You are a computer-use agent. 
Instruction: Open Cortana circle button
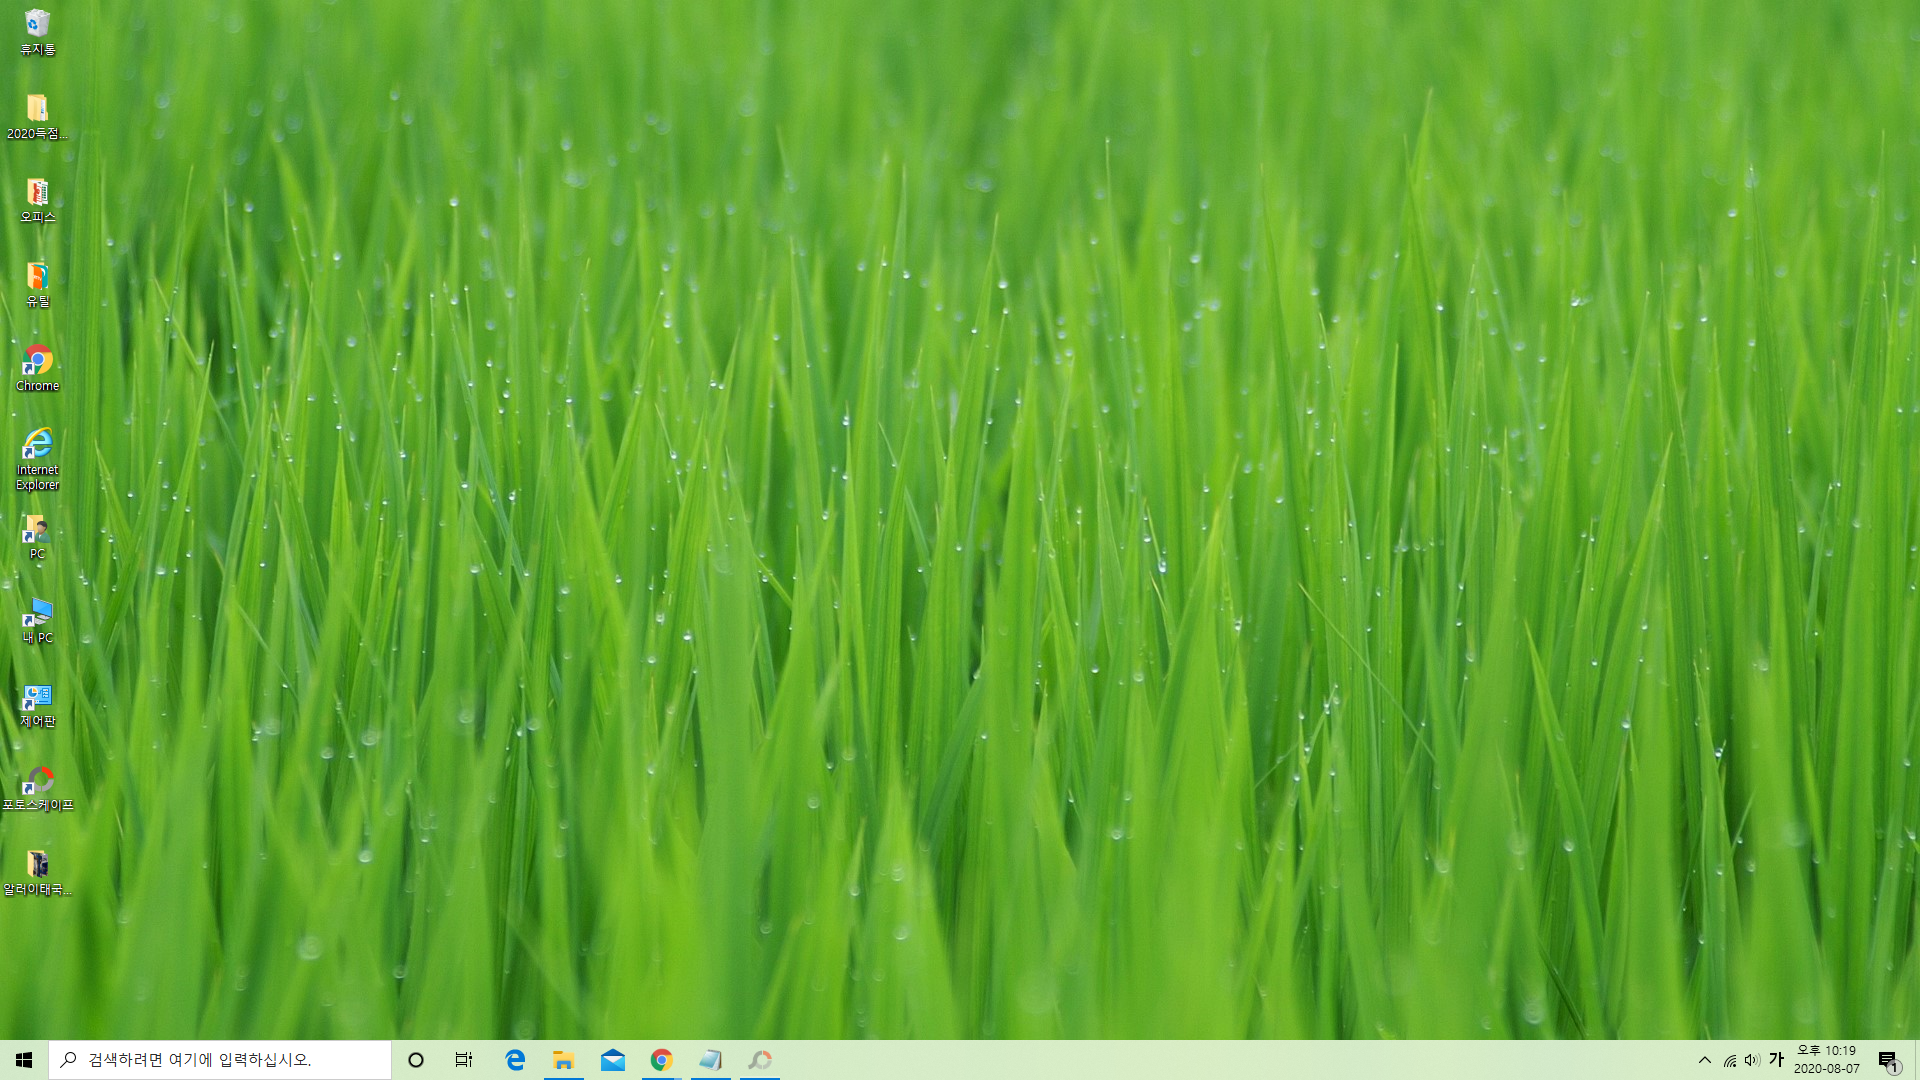pyautogui.click(x=416, y=1060)
